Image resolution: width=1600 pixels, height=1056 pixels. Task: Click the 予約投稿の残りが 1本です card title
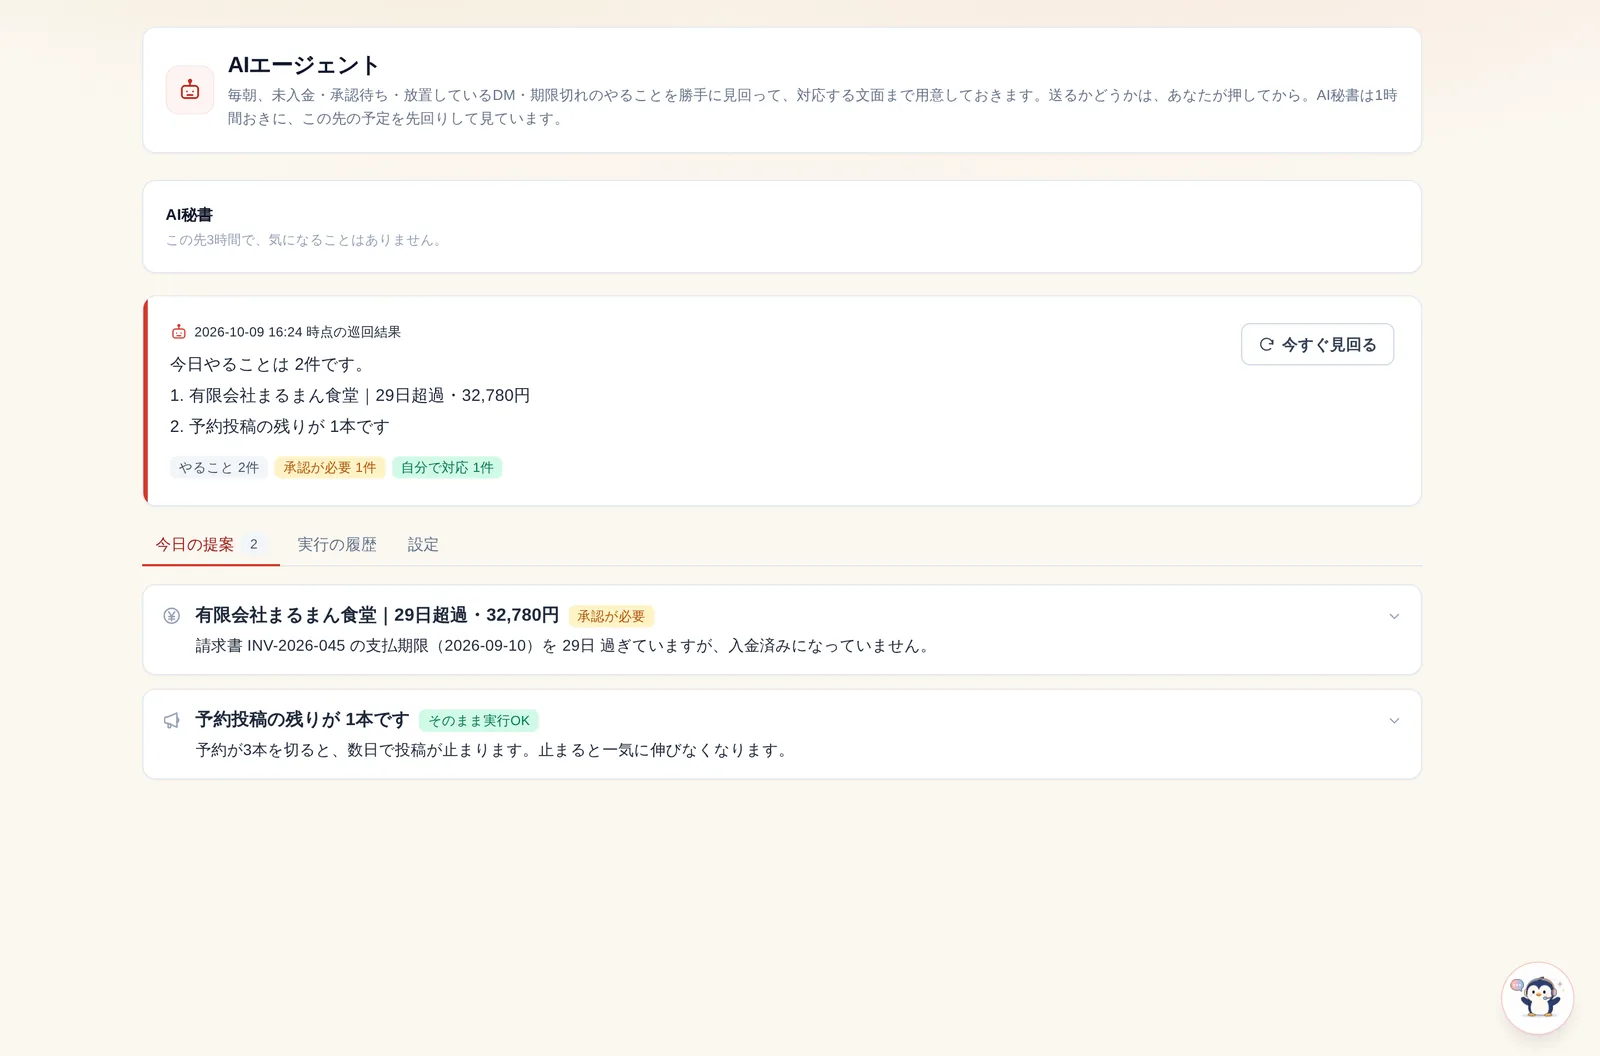pos(302,719)
